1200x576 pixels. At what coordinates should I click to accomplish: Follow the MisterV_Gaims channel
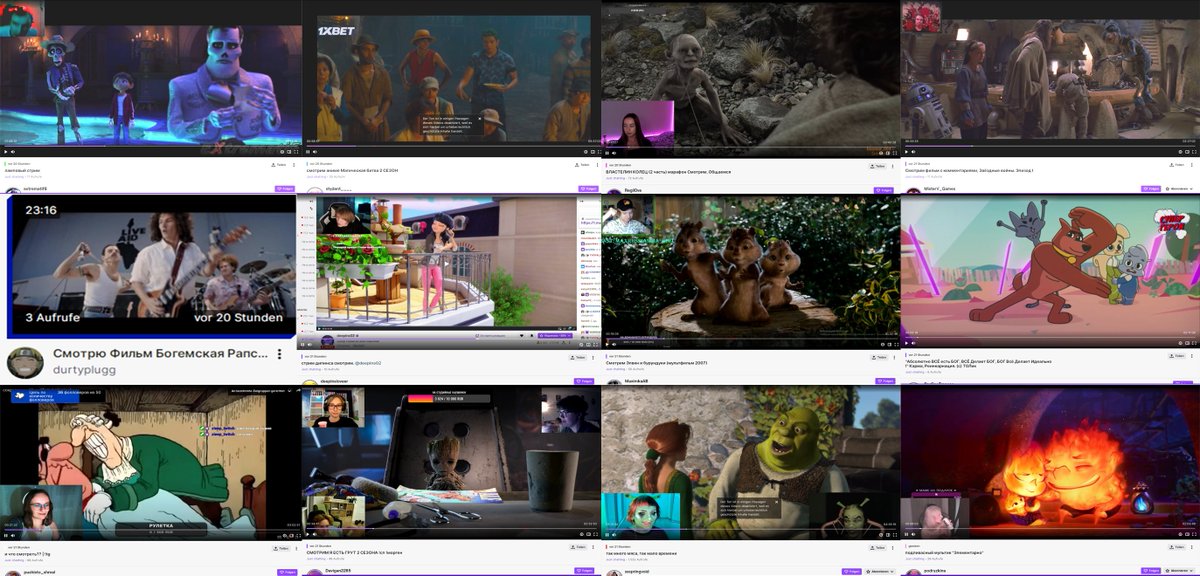pyautogui.click(x=1151, y=189)
